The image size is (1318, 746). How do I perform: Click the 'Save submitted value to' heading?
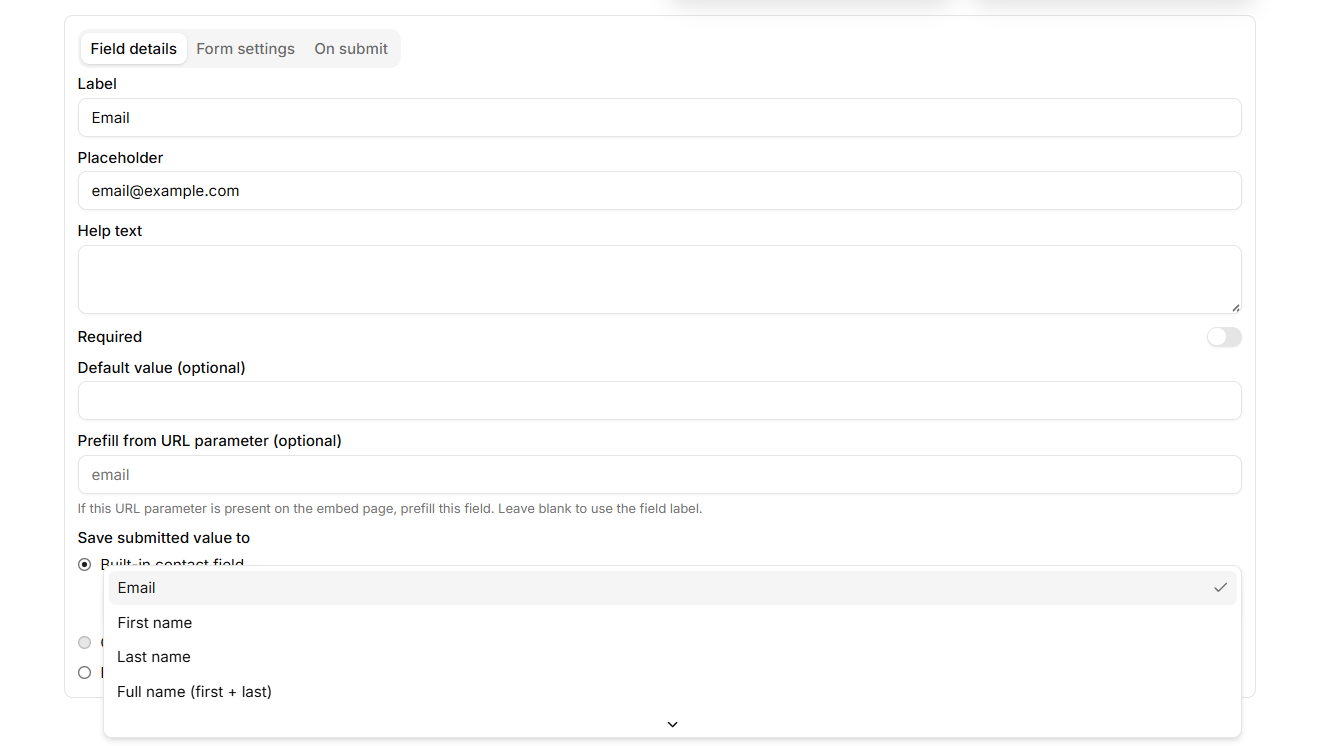164,538
